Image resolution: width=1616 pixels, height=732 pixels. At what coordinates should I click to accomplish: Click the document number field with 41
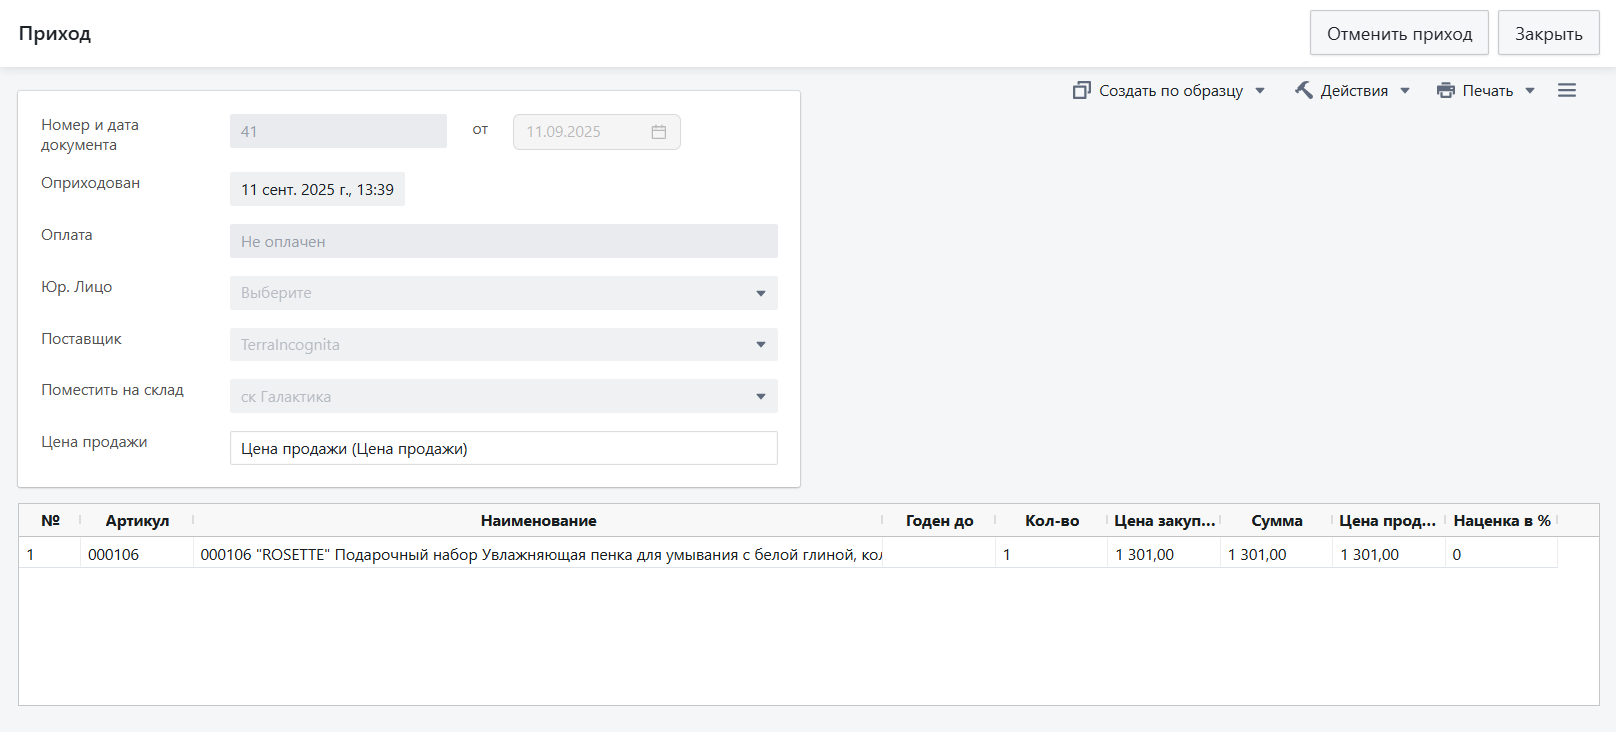(x=338, y=132)
